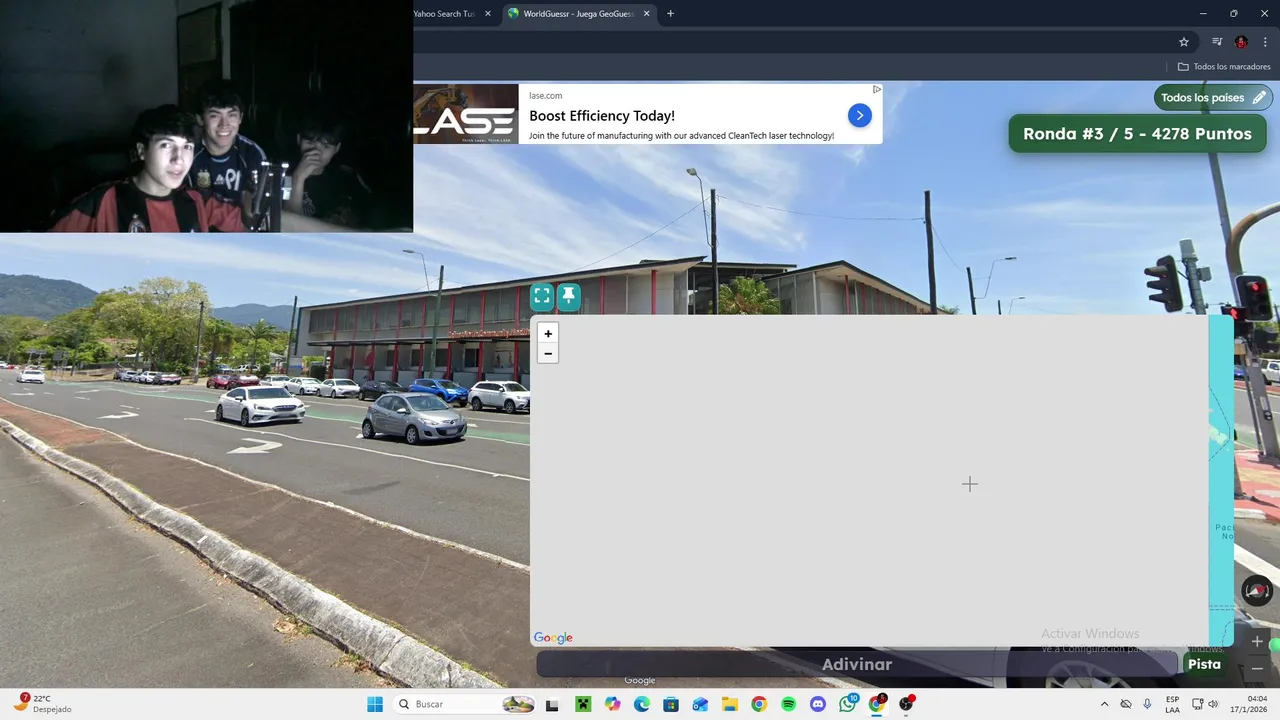Click Google logo on guess map

point(553,638)
